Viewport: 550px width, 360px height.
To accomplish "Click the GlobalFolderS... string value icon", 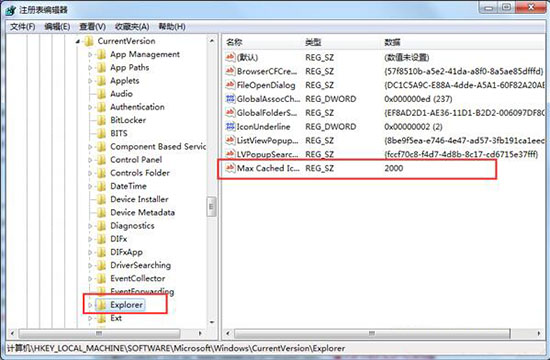I will coord(230,112).
